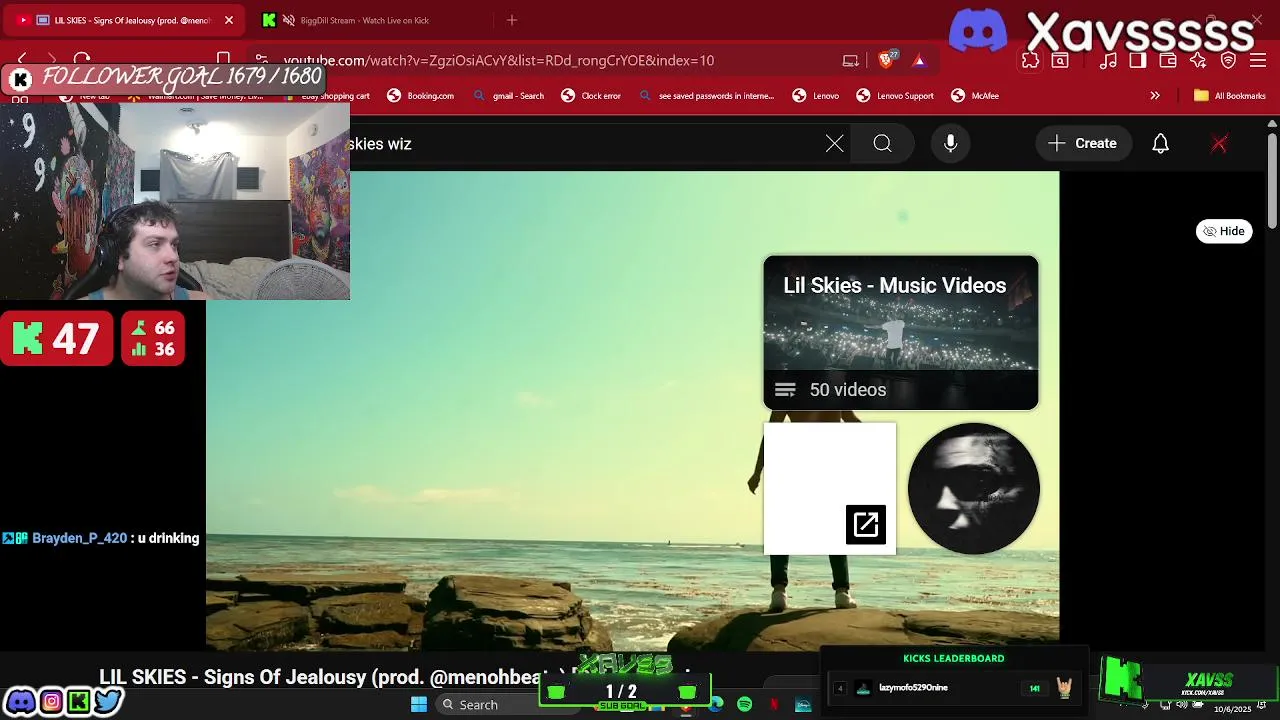Click the overlay Instagram icon at bottom left
This screenshot has height=720, width=1280.
pos(51,702)
